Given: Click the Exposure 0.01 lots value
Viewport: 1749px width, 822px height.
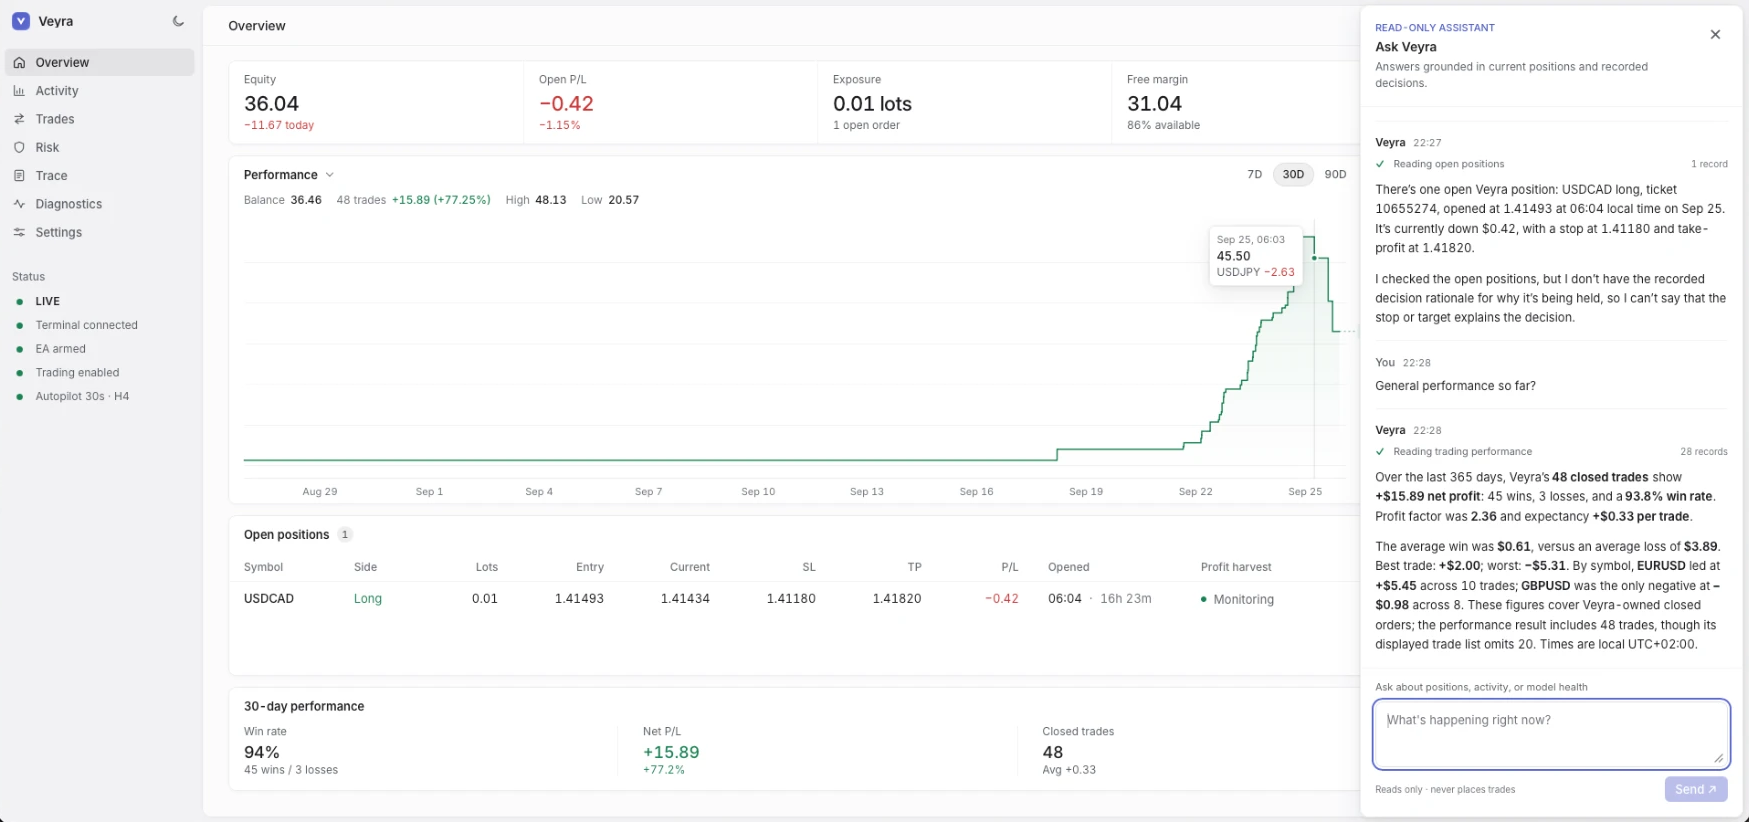Looking at the screenshot, I should (872, 104).
